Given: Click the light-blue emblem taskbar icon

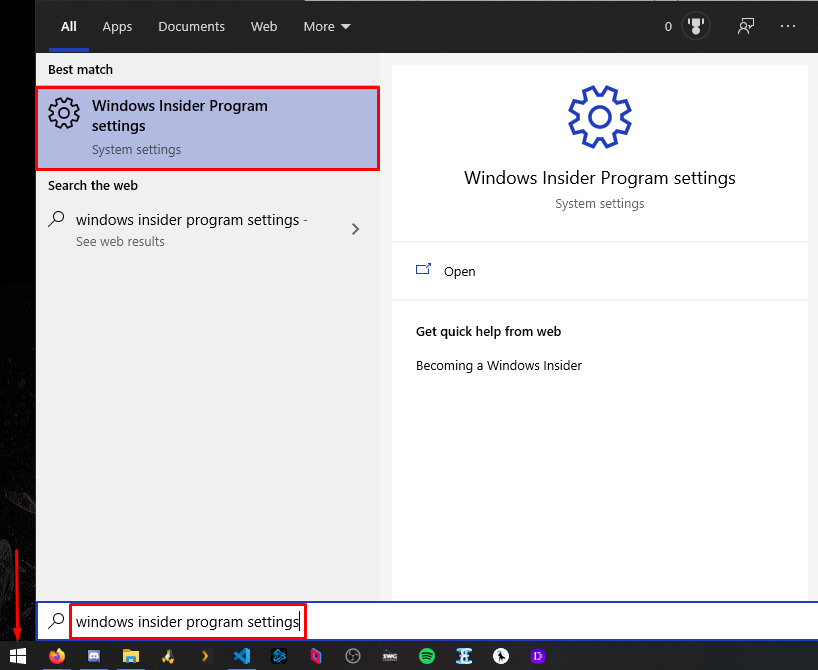Looking at the screenshot, I should (464, 656).
